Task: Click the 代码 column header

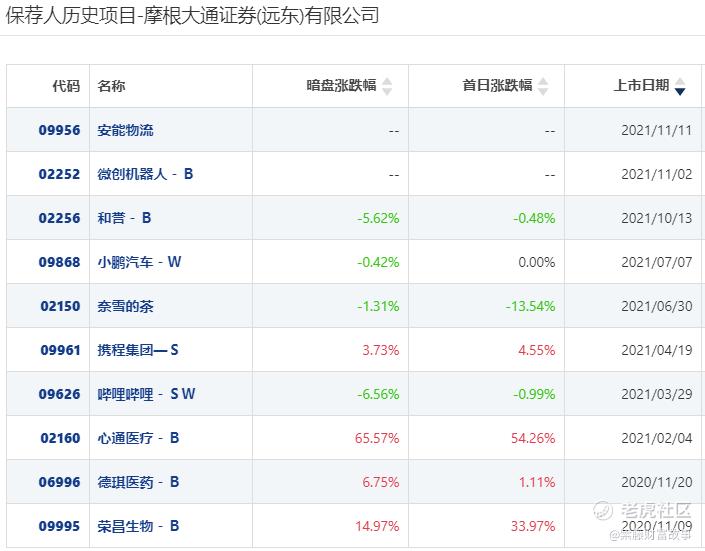Action: tap(66, 86)
